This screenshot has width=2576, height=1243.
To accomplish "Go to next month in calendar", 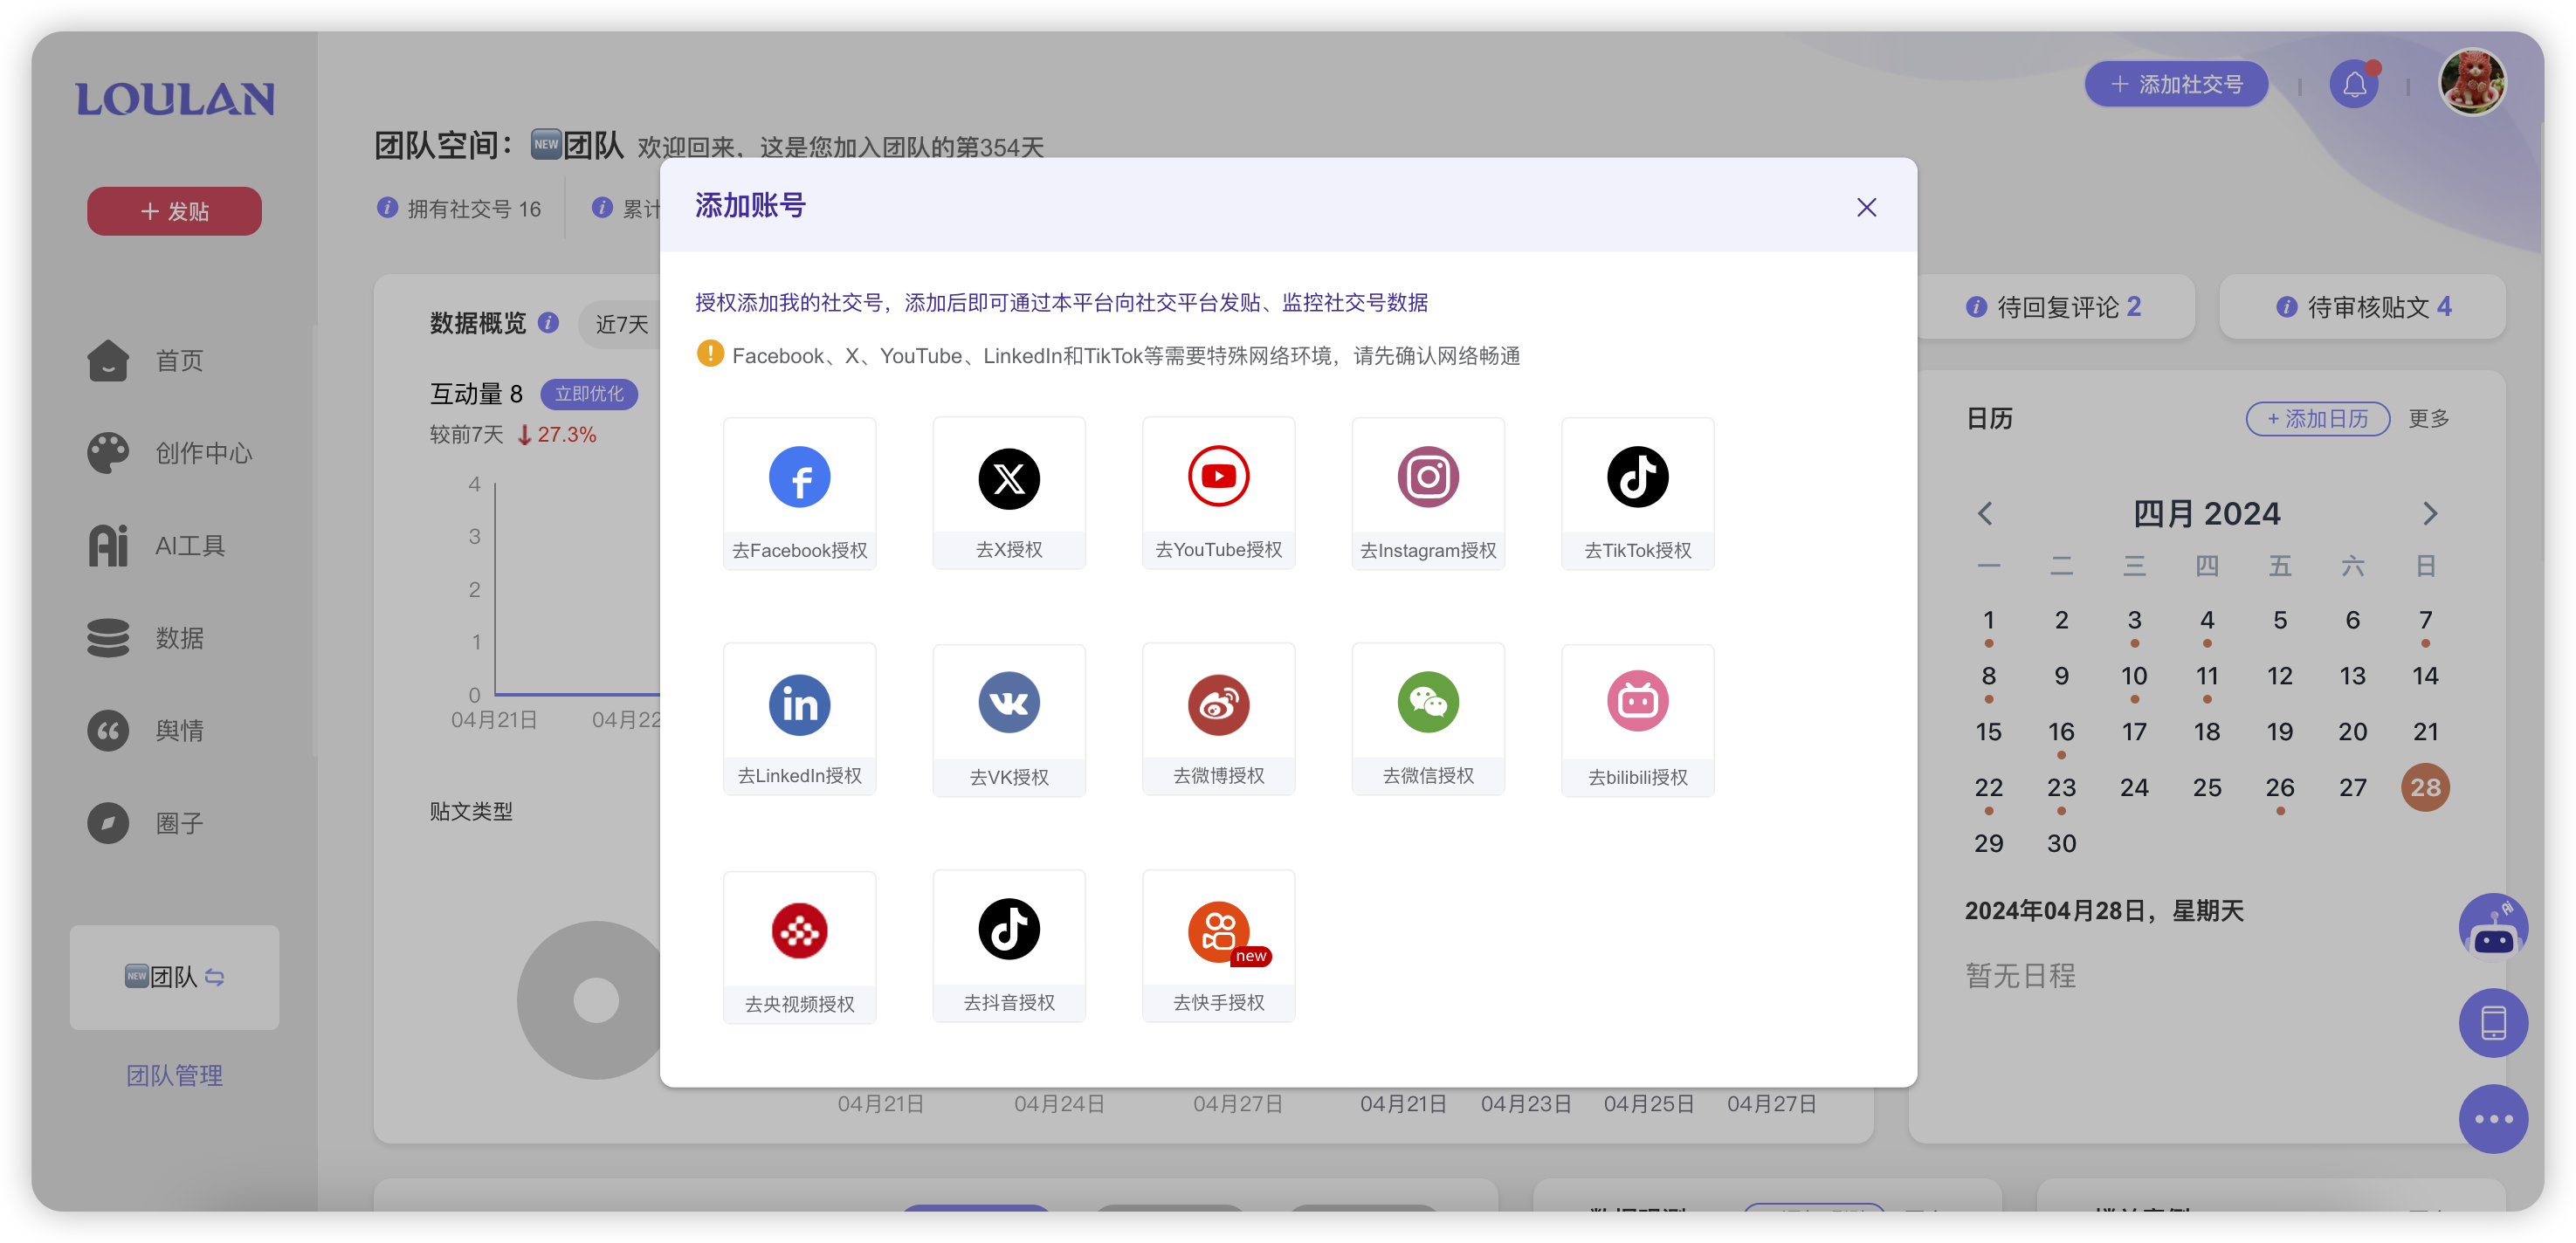I will point(2429,513).
